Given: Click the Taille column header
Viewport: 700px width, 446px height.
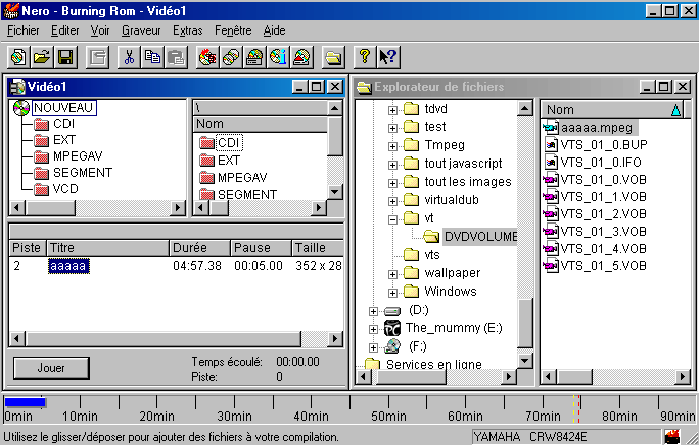Looking at the screenshot, I should (x=317, y=248).
